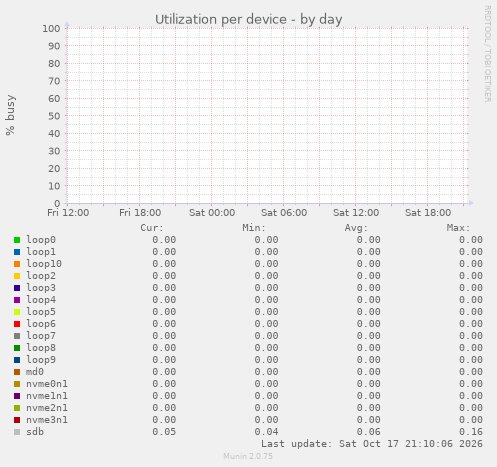Click the Avg: column header
497x467 pixels.
356,228
